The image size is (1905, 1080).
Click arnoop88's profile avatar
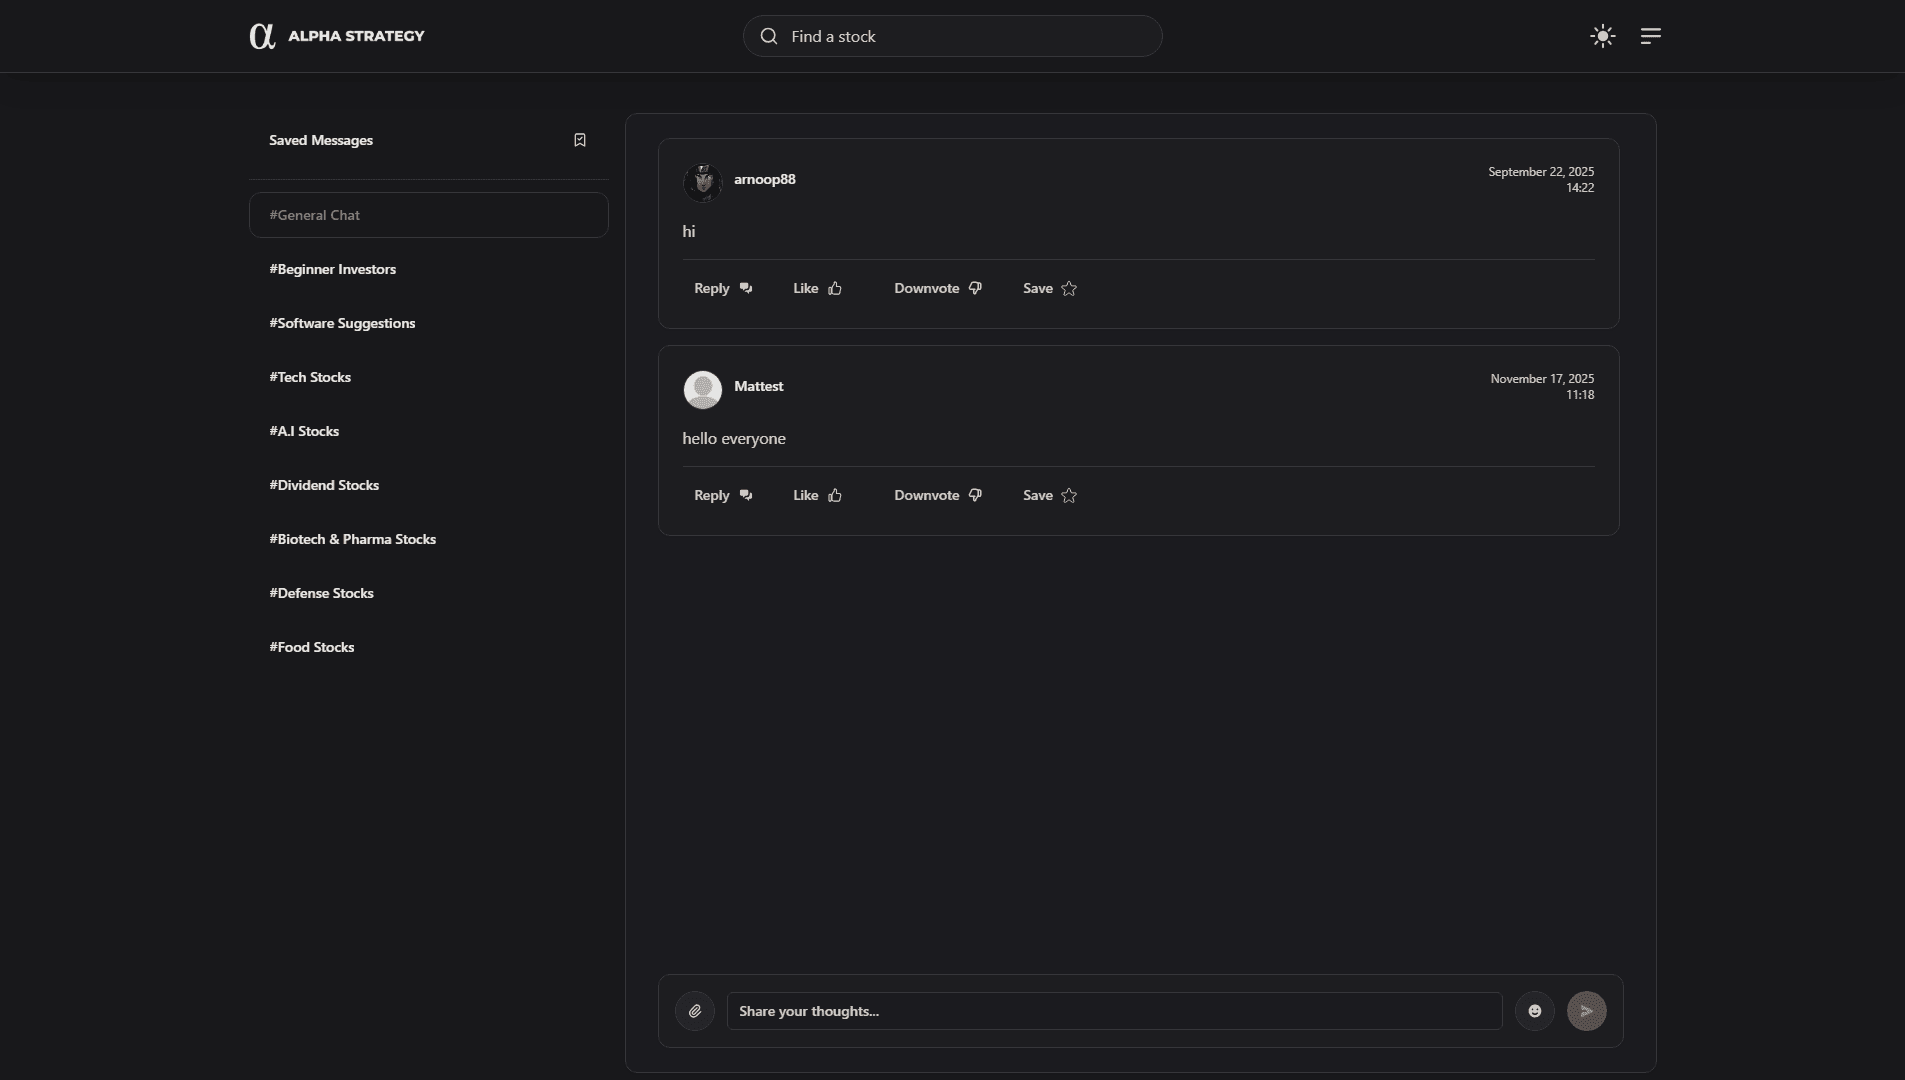point(703,182)
